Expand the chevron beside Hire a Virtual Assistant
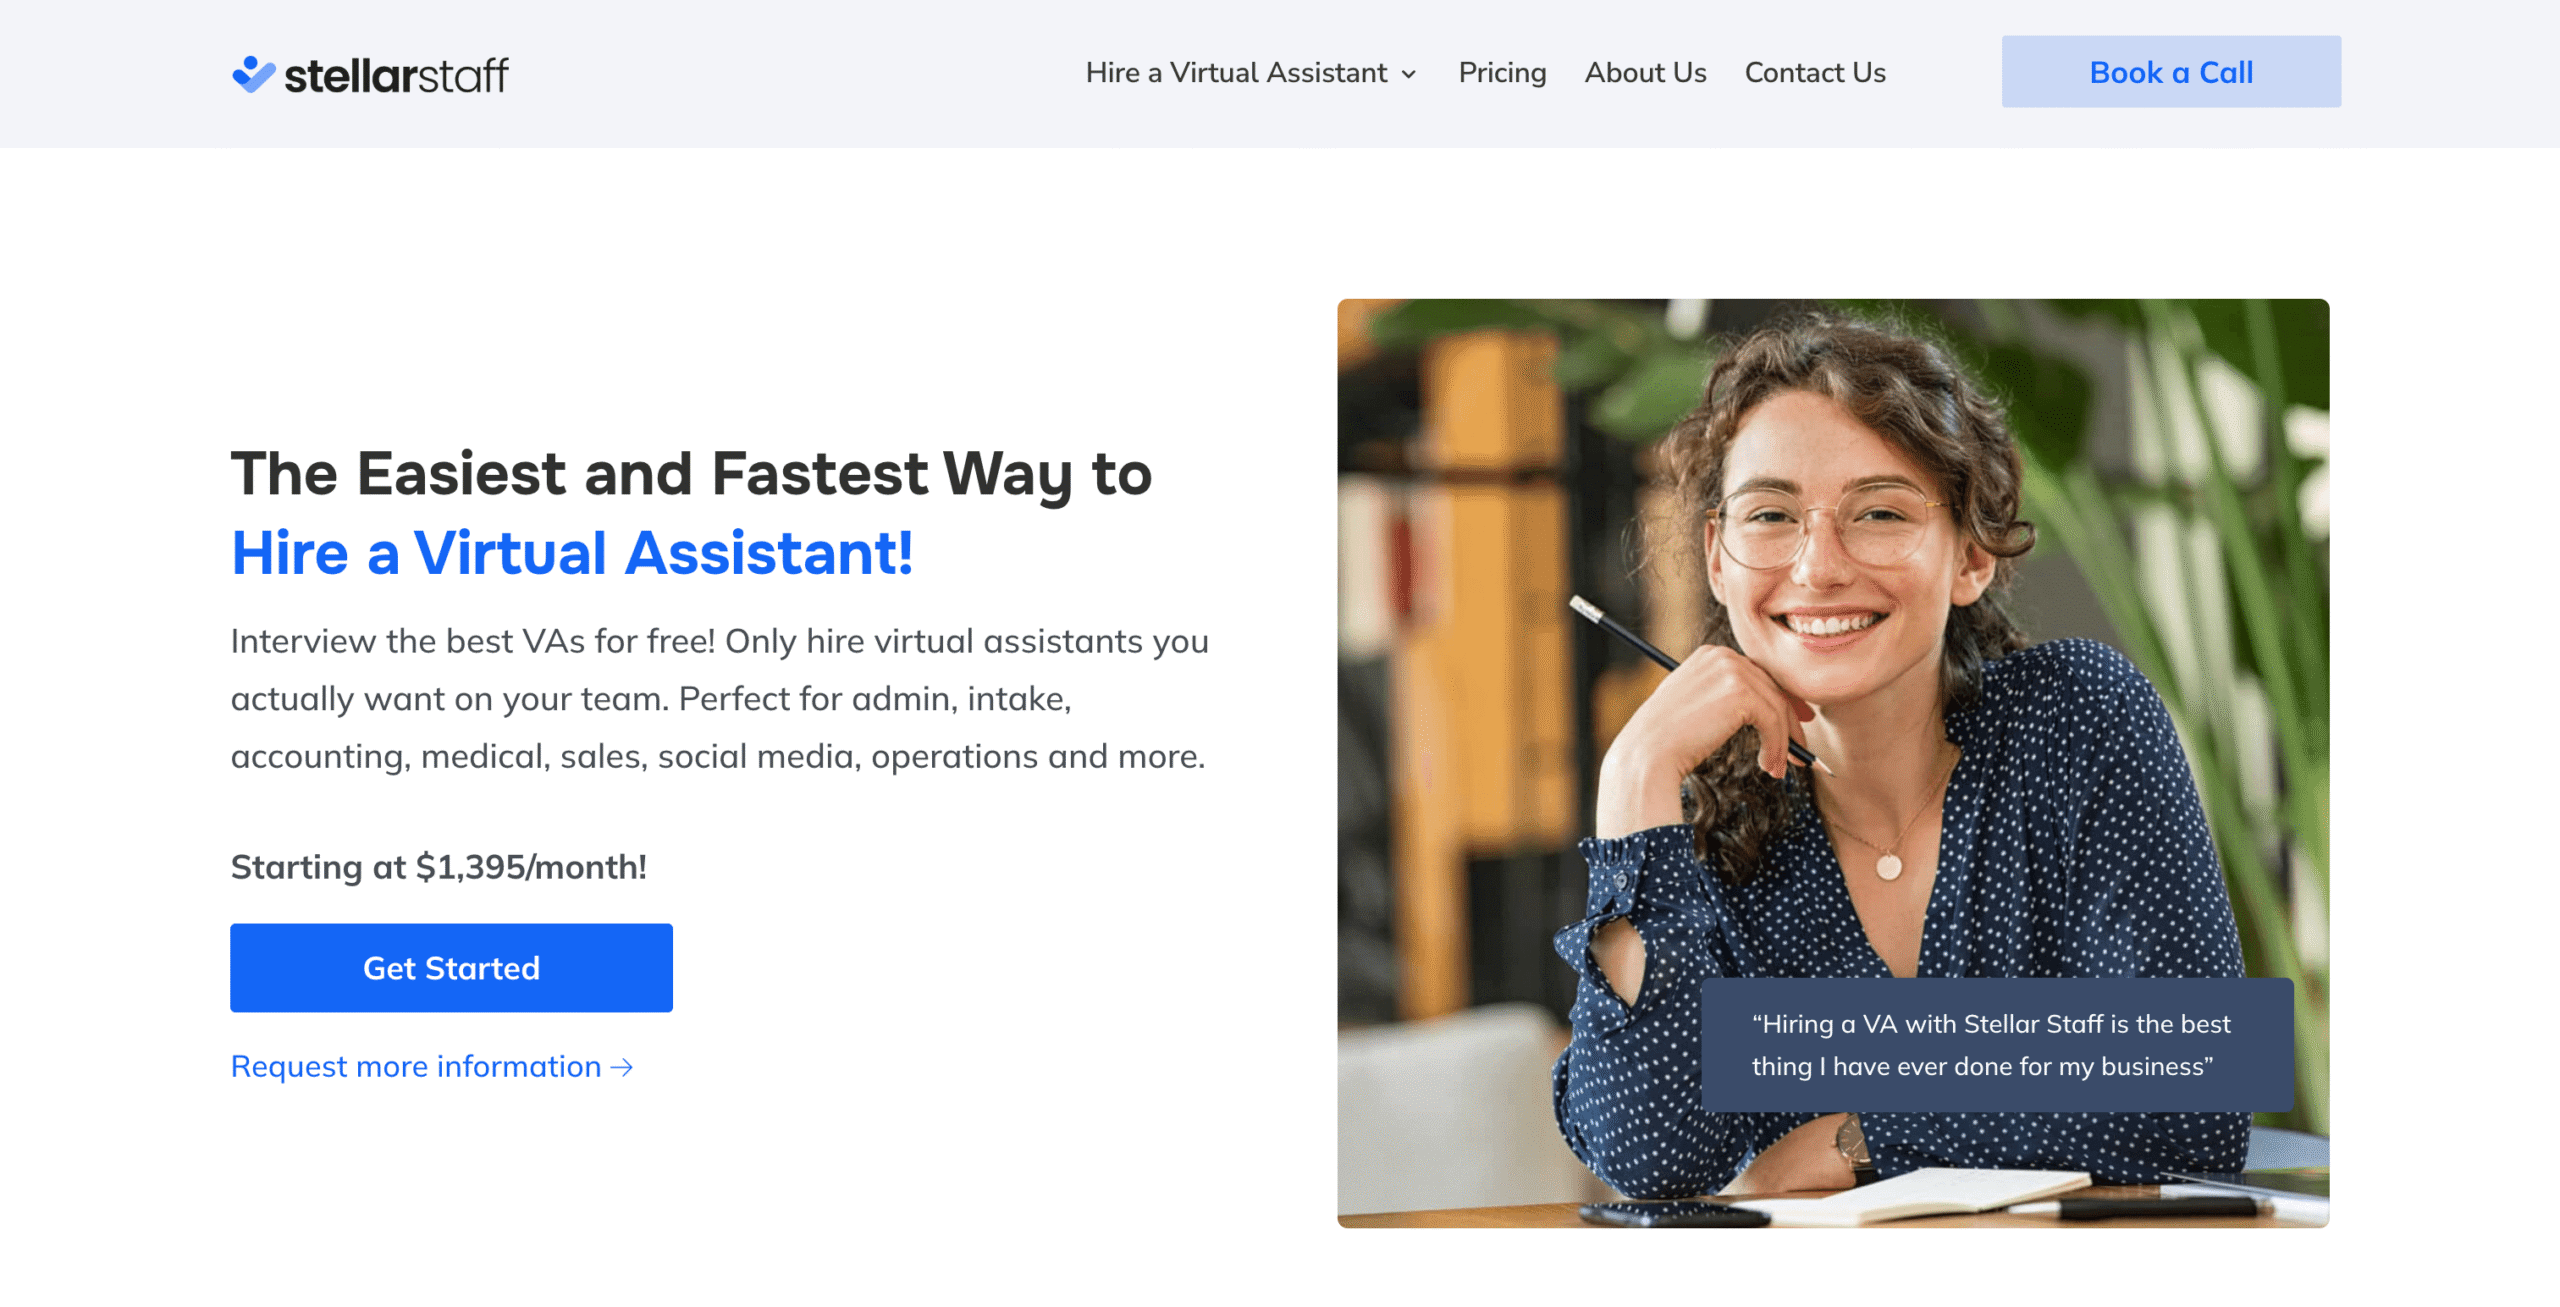This screenshot has height=1307, width=2560. pos(1408,74)
